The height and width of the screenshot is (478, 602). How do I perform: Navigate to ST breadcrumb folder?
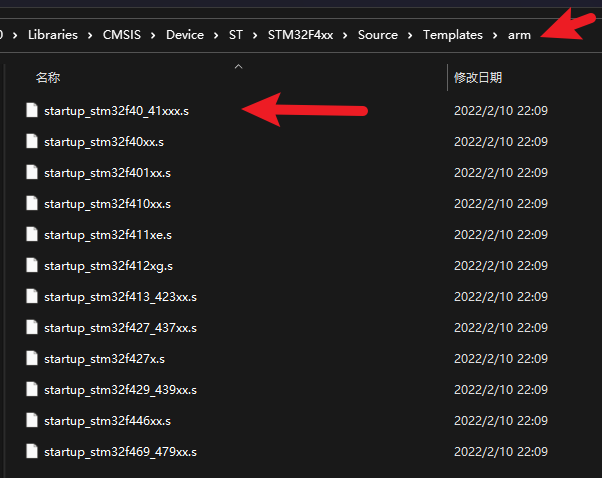(x=236, y=35)
